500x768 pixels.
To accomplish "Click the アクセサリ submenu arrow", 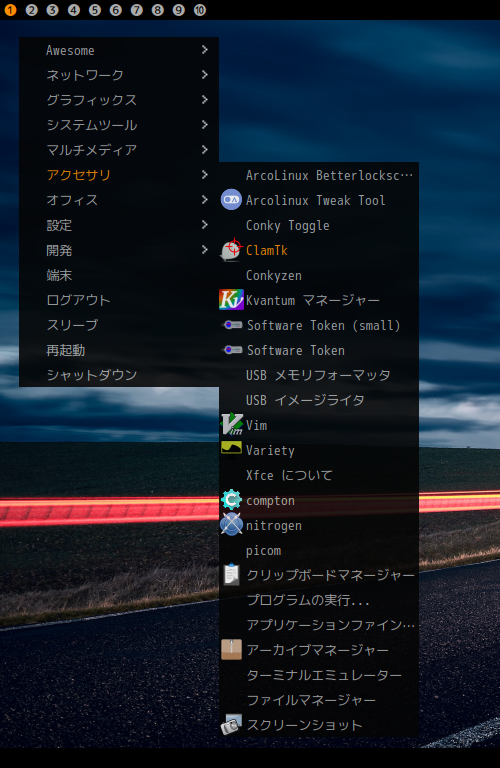I will [x=205, y=174].
